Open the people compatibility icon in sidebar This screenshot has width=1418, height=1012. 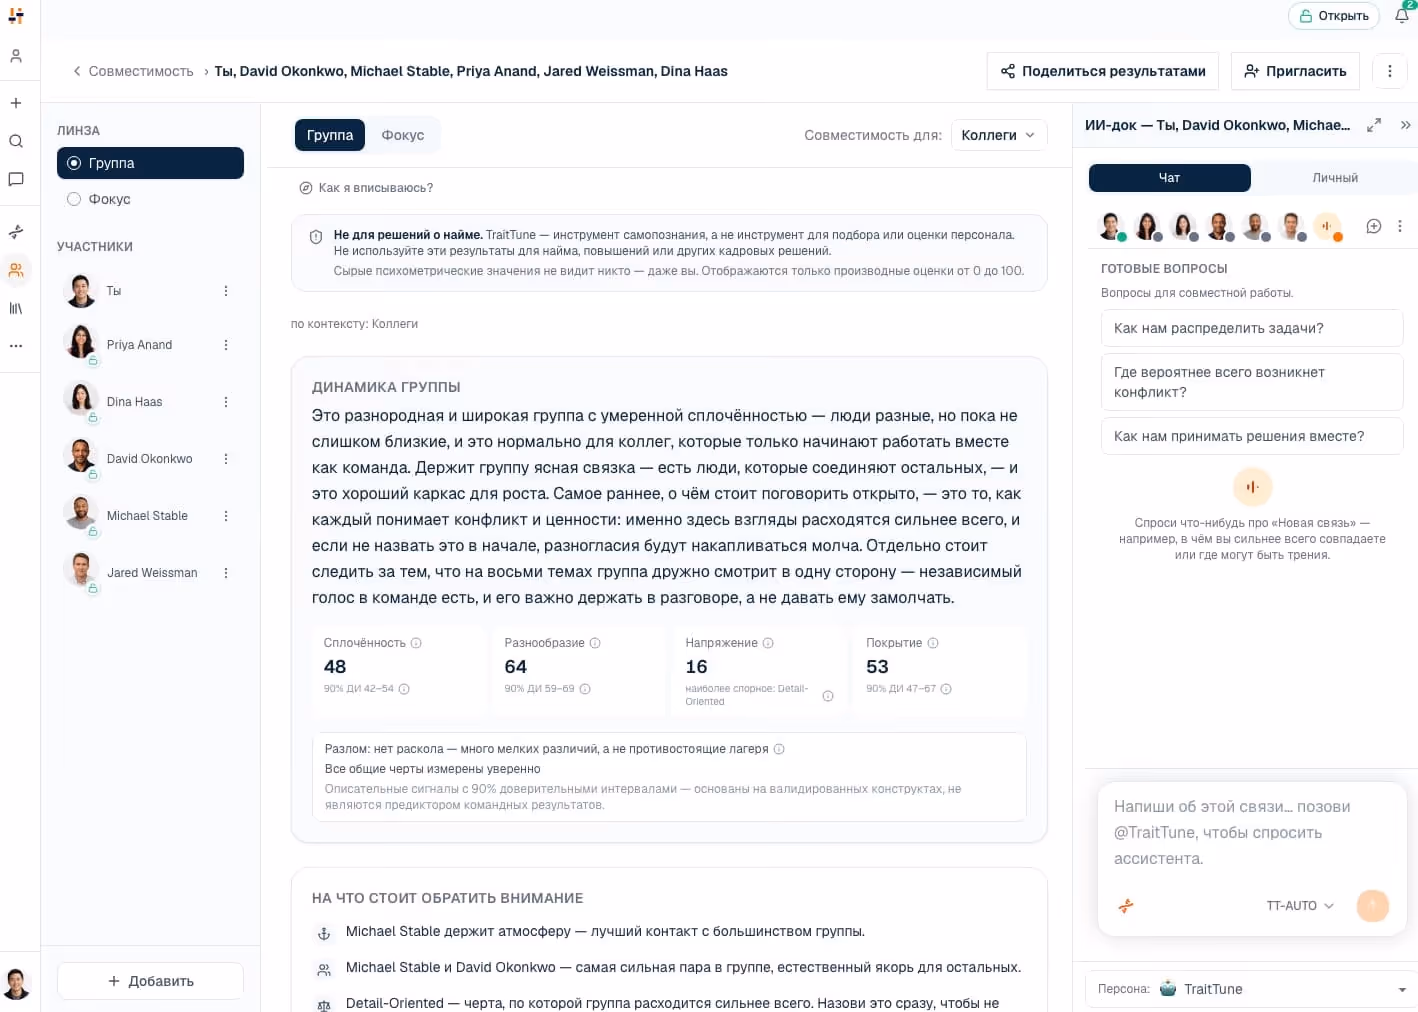[16, 270]
